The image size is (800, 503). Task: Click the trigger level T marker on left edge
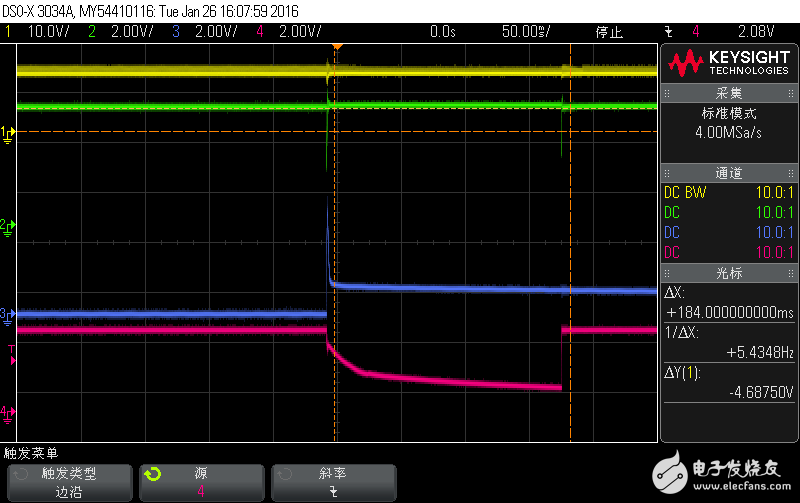pyautogui.click(x=11, y=349)
